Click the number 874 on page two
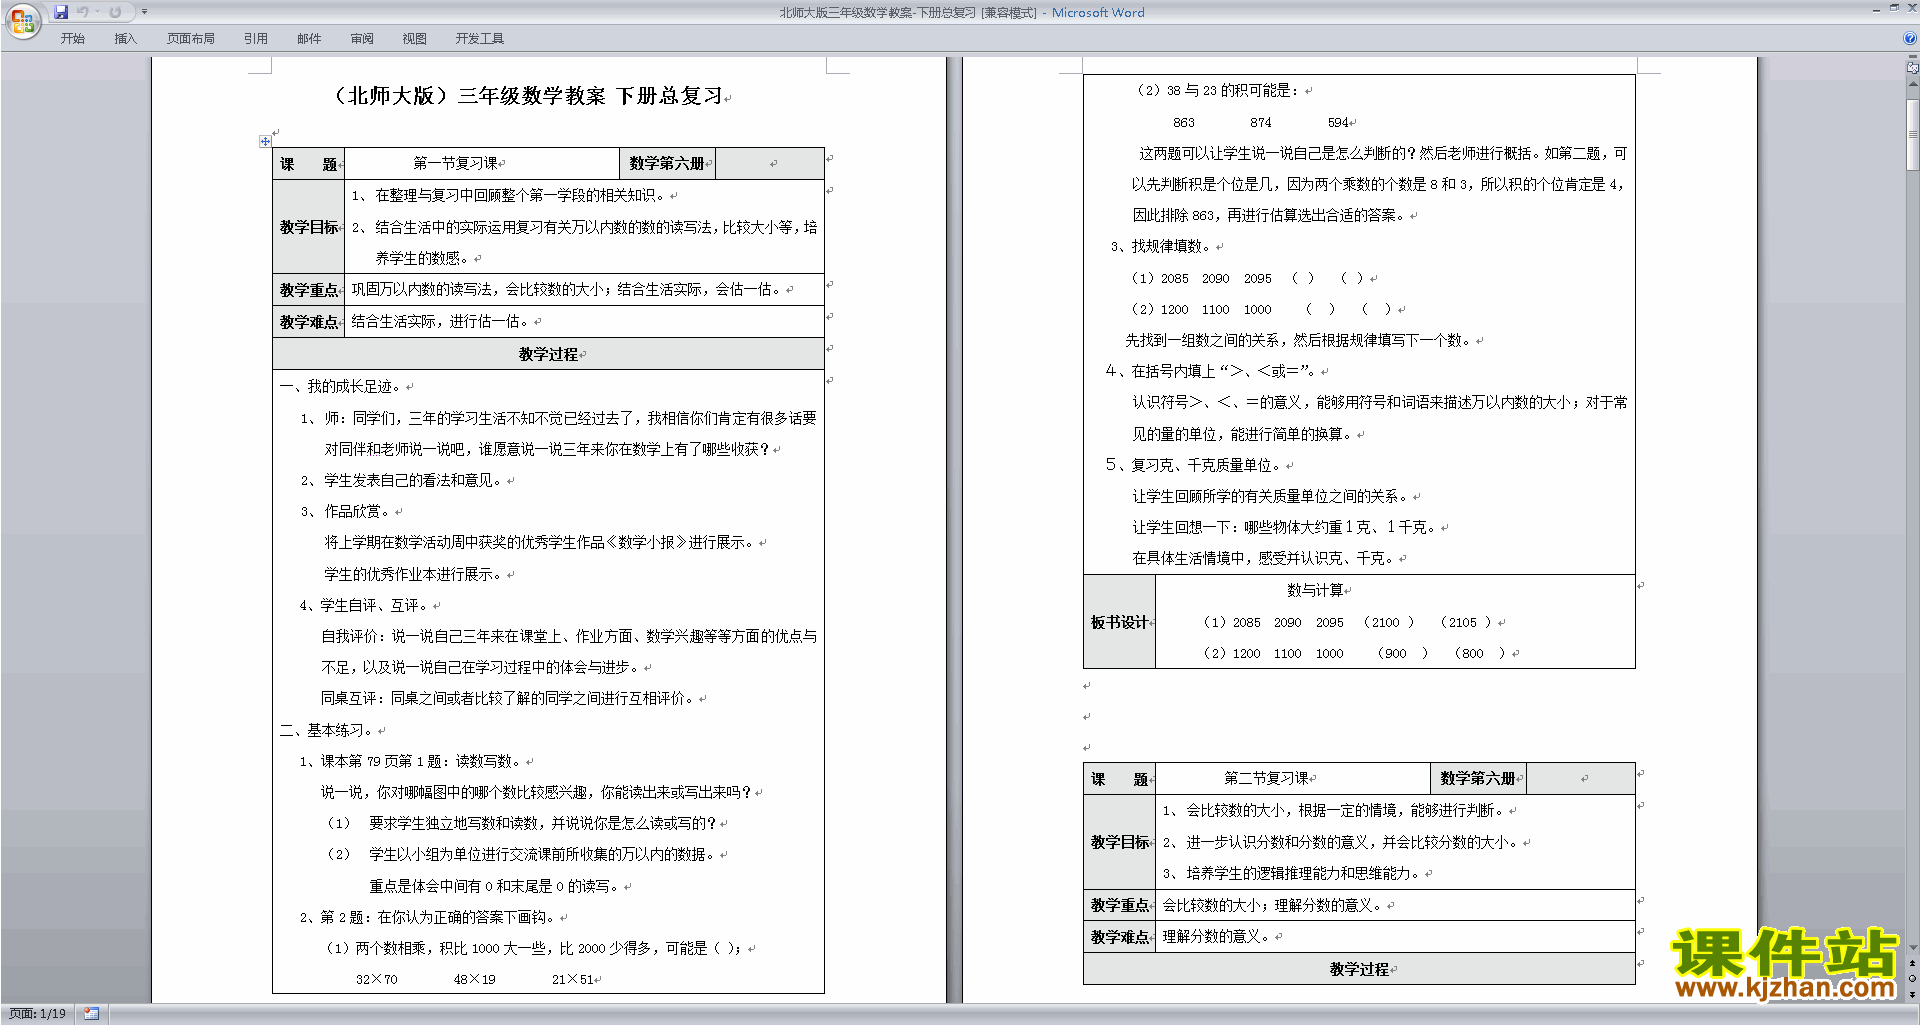Viewport: 1920px width, 1025px height. (1261, 122)
